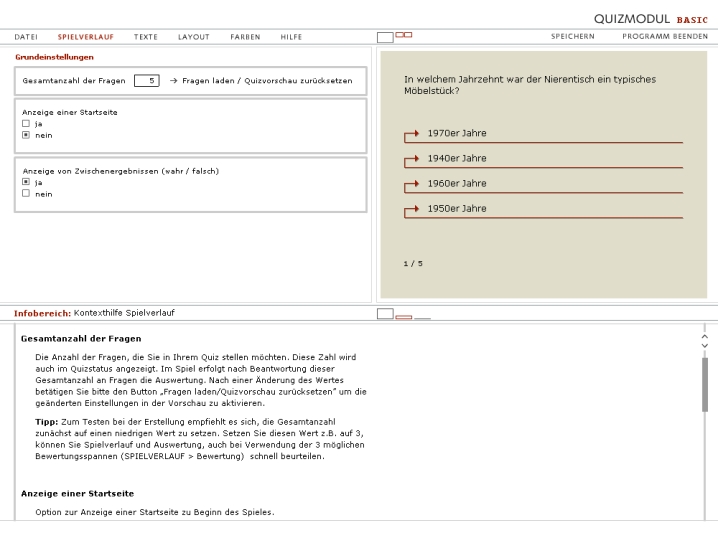718x538 pixels.
Task: Select 'nein' under Anzeige einer Startseite
Action: point(26,135)
